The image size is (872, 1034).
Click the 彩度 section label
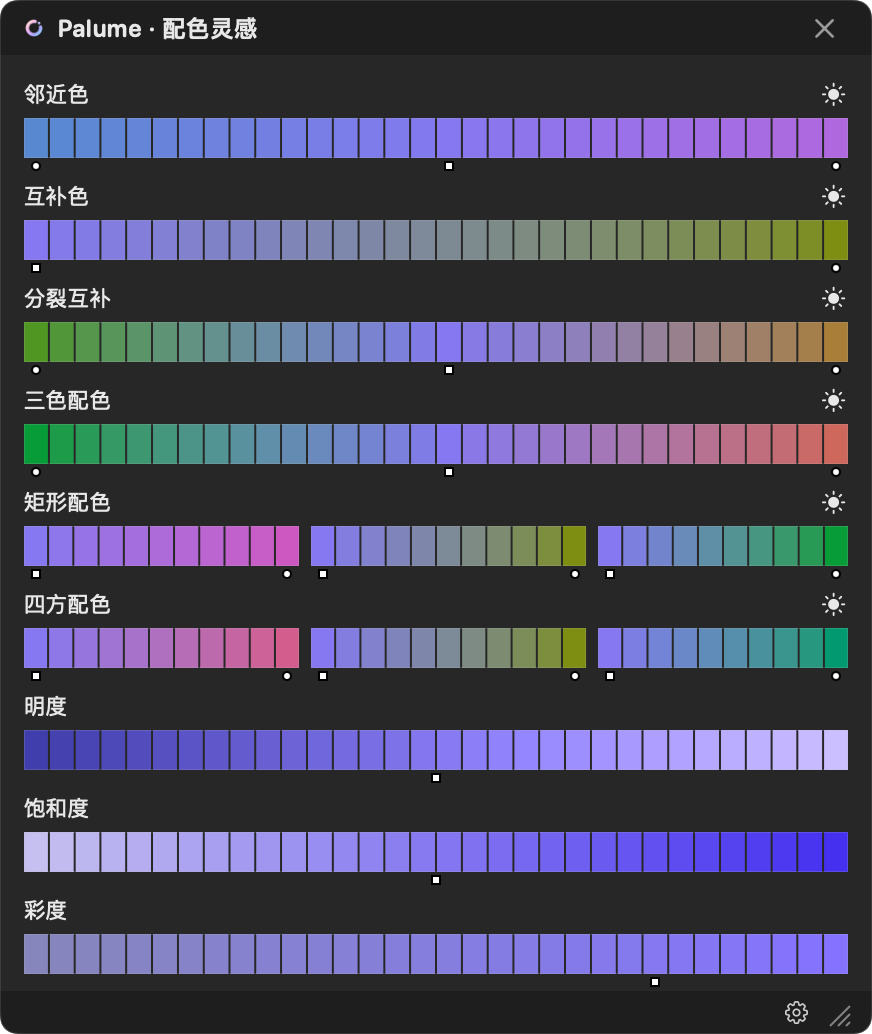tap(46, 911)
